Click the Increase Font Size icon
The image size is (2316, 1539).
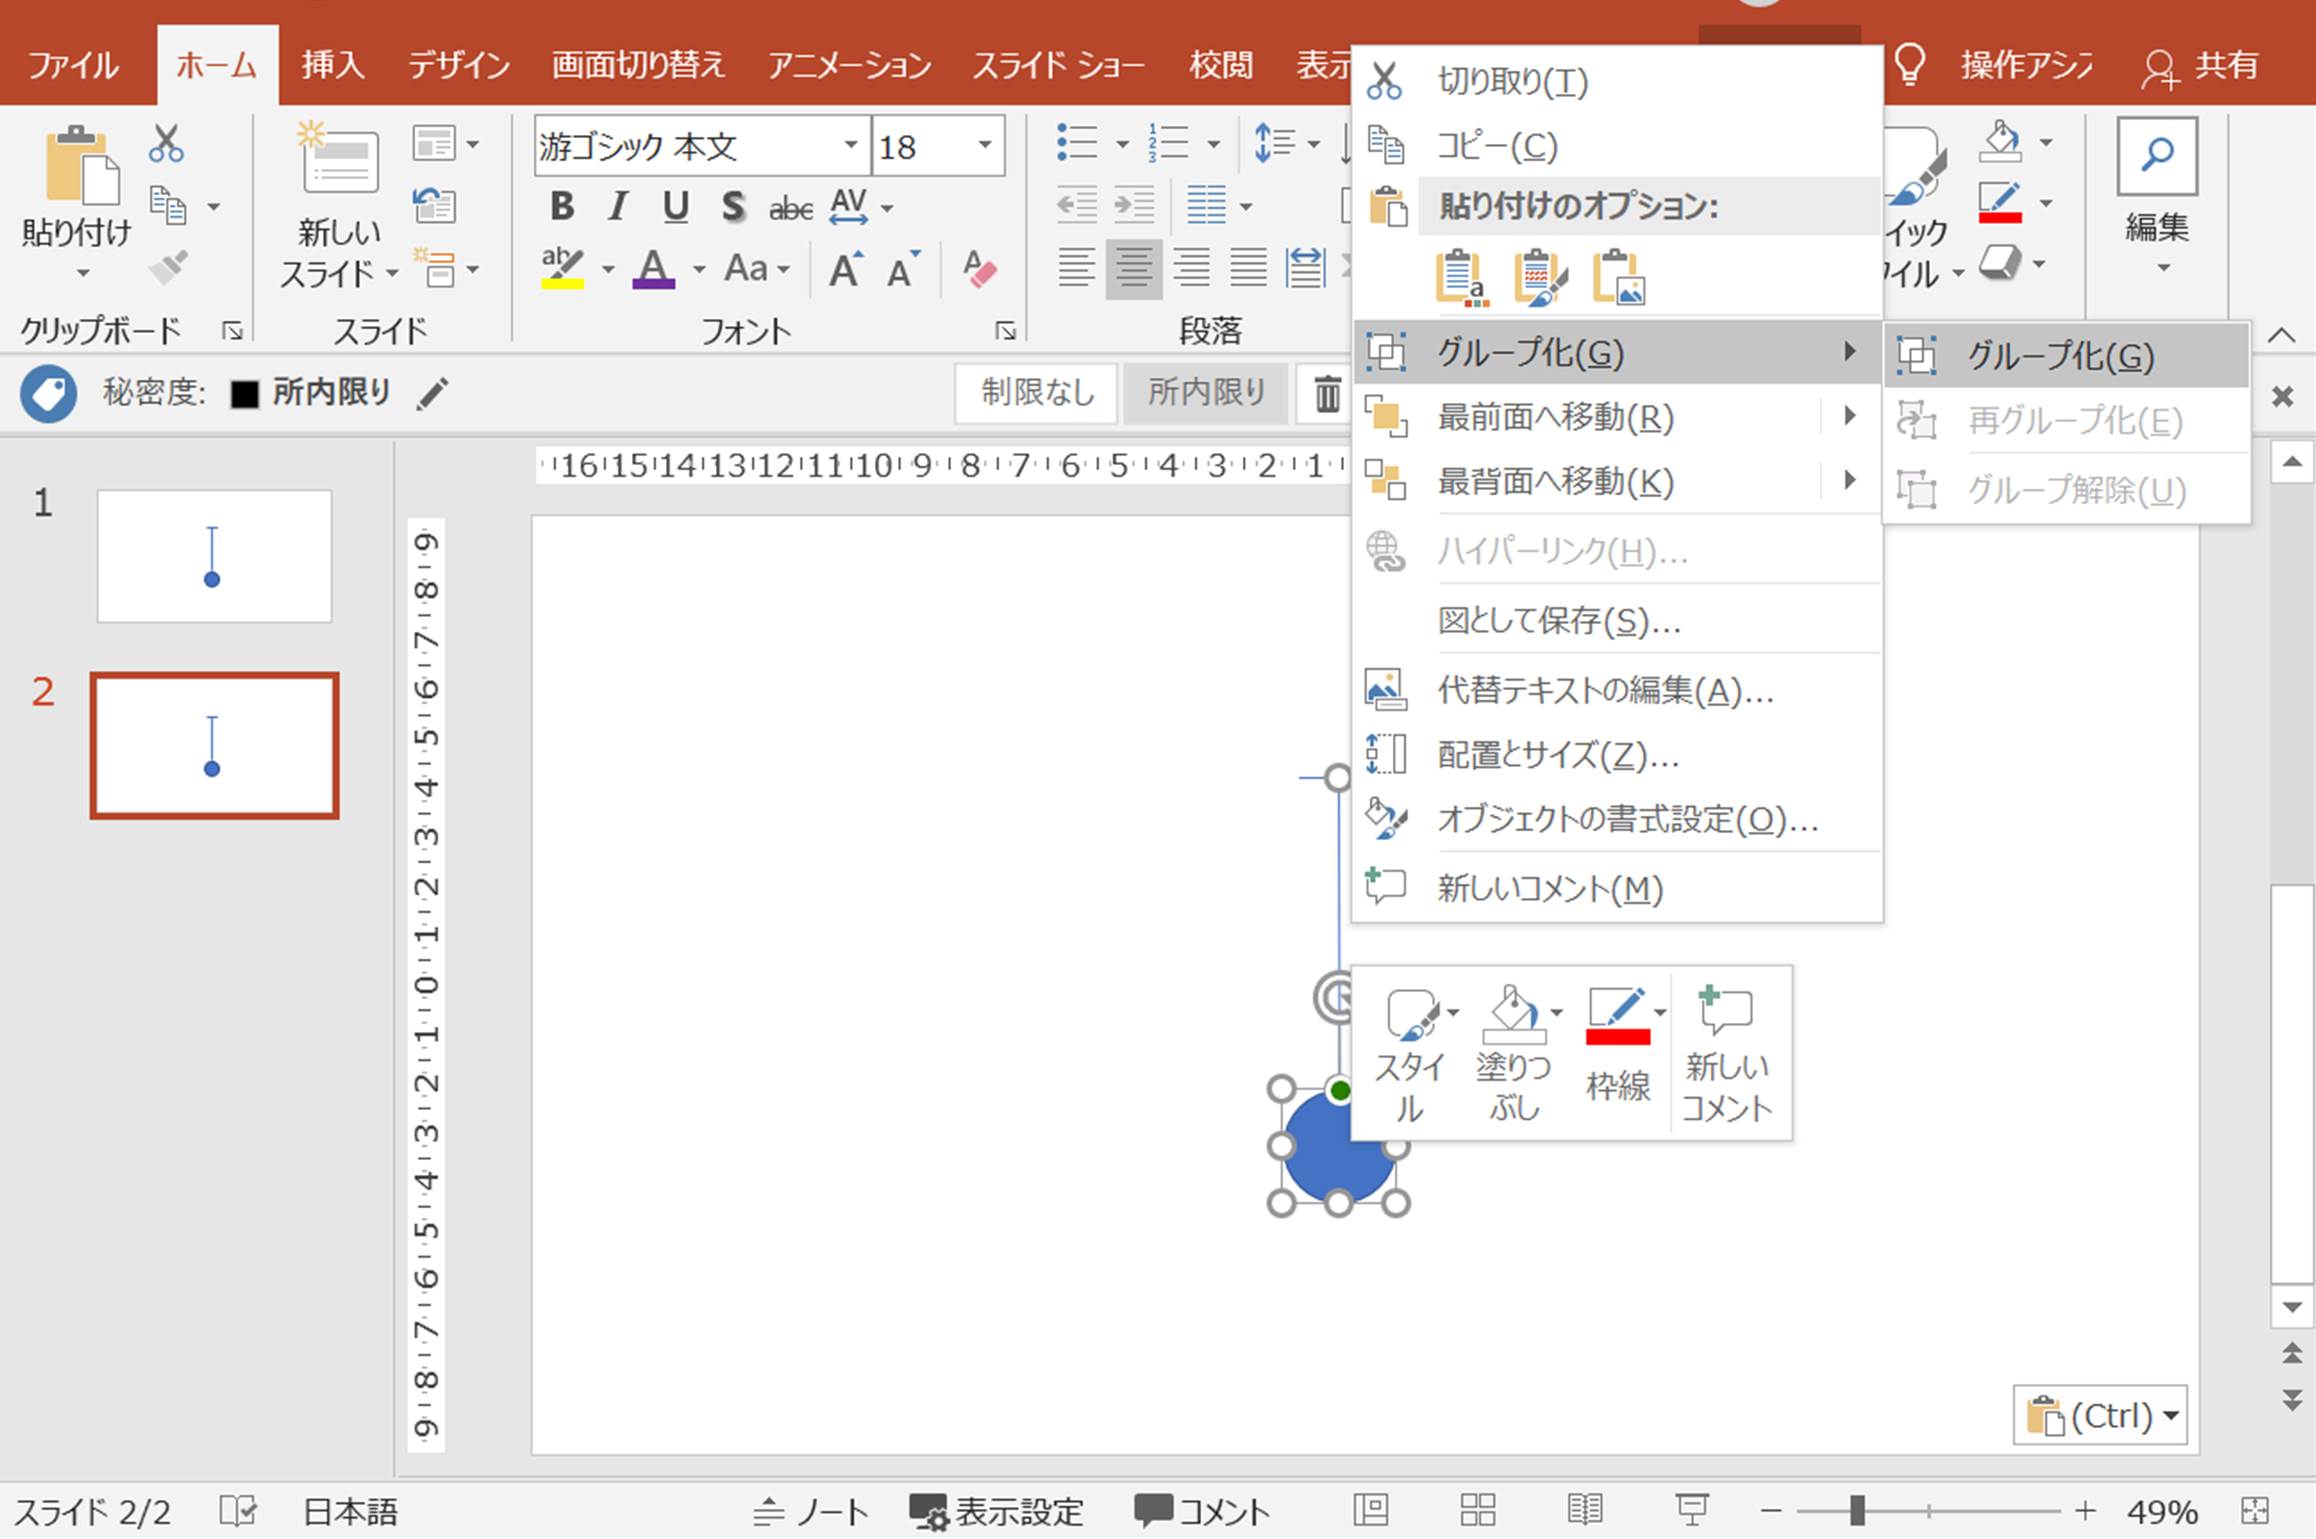pos(846,269)
